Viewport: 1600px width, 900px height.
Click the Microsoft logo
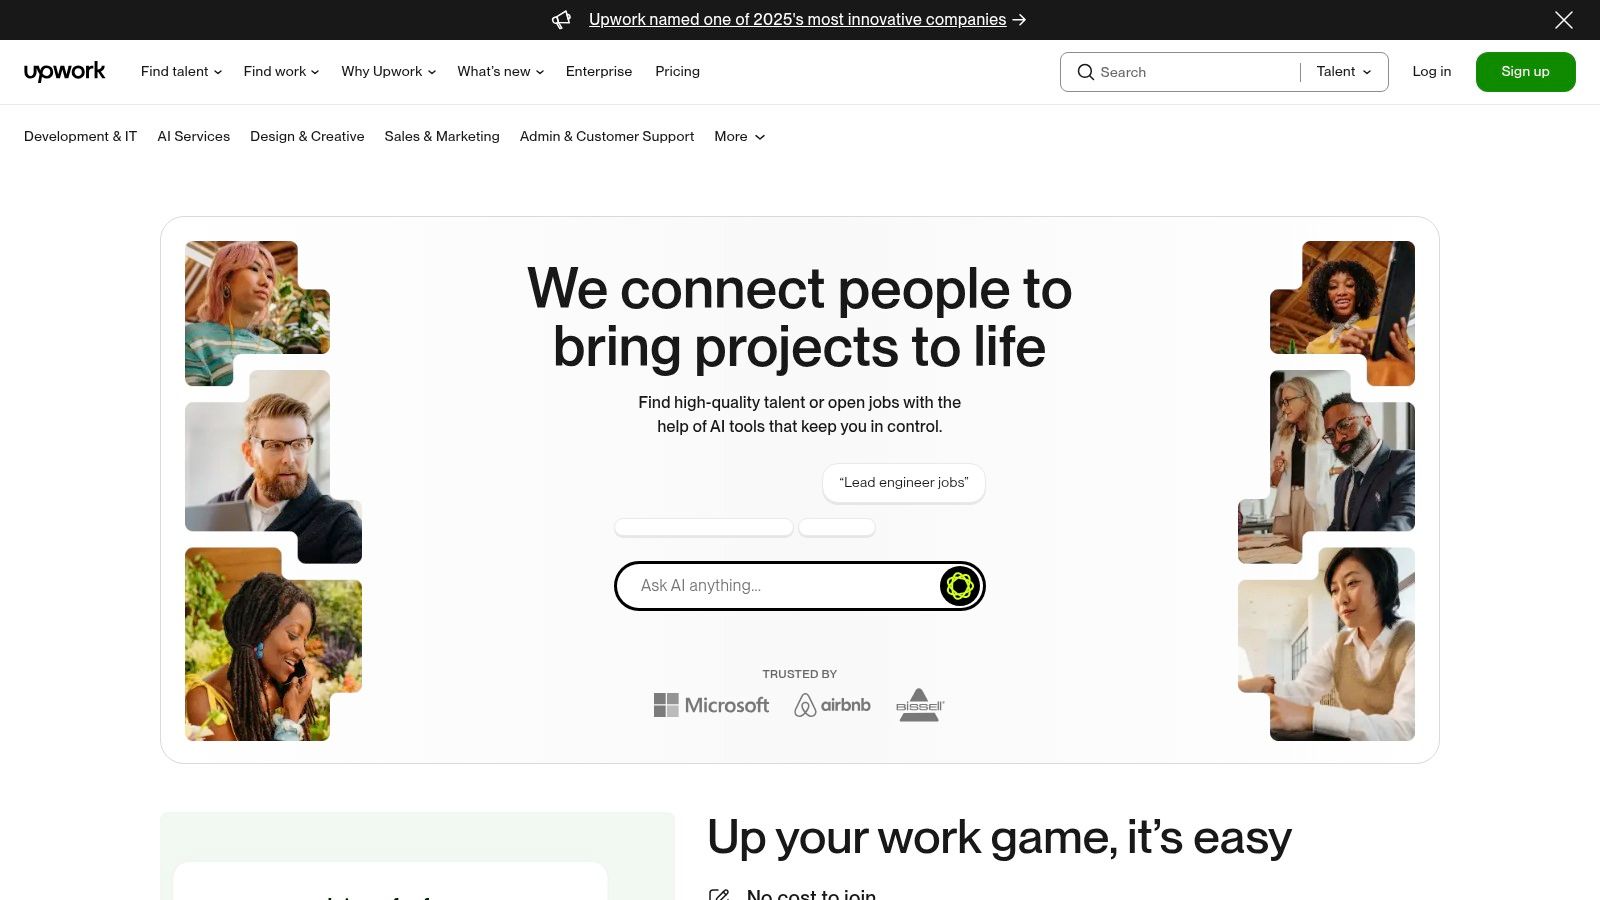711,705
